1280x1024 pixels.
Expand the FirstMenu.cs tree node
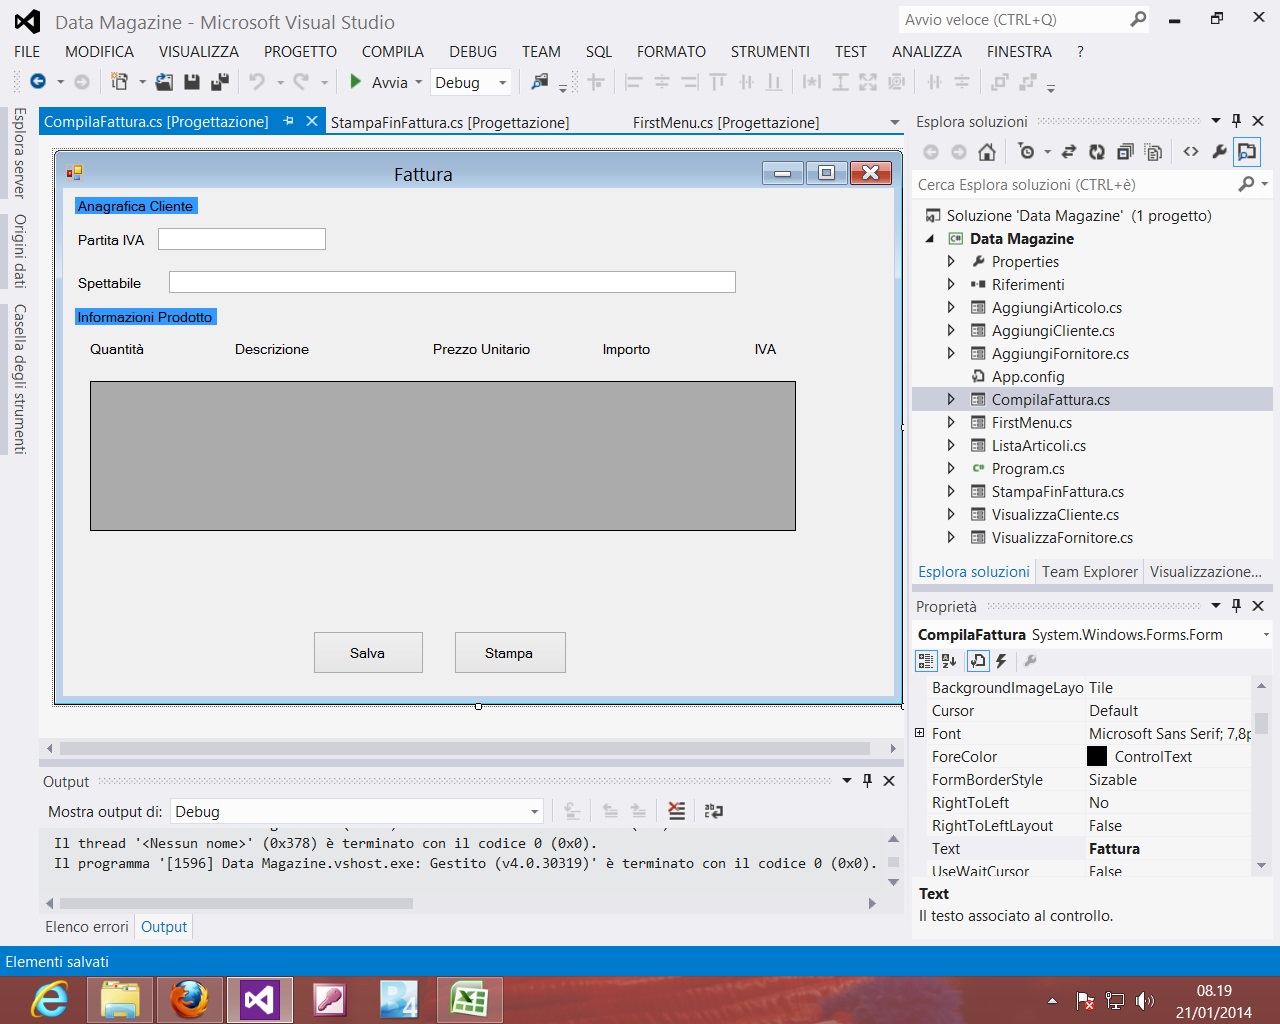[x=951, y=422]
